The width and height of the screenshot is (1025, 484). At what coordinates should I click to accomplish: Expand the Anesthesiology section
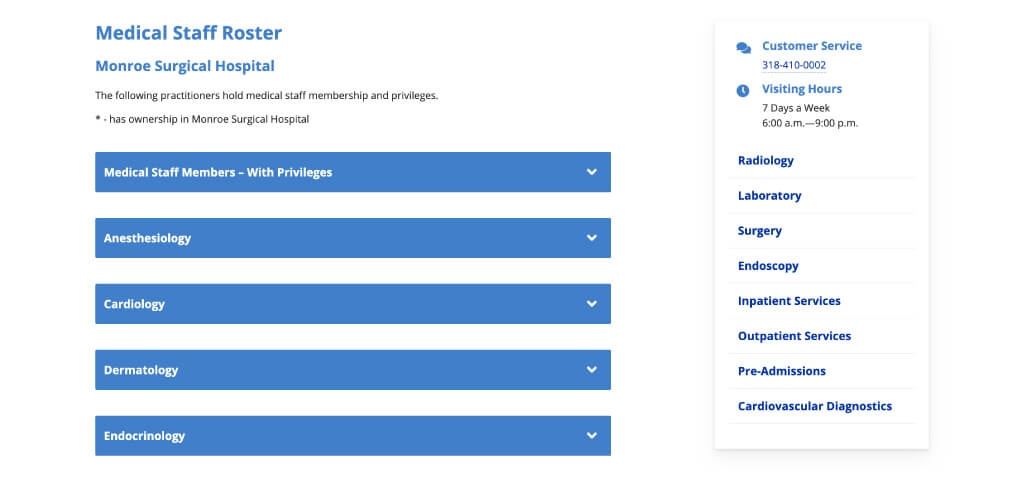pos(148,238)
